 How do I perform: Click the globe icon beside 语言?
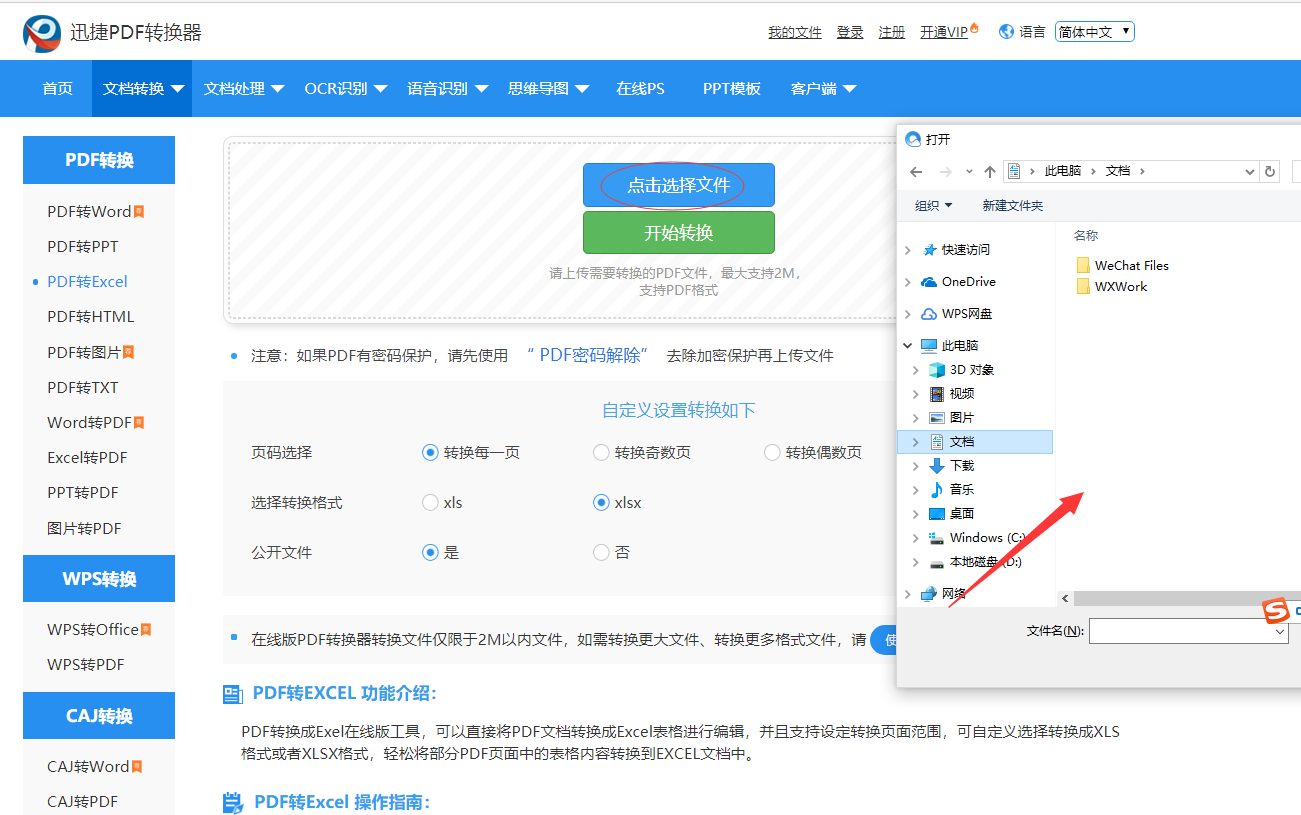coord(1006,32)
